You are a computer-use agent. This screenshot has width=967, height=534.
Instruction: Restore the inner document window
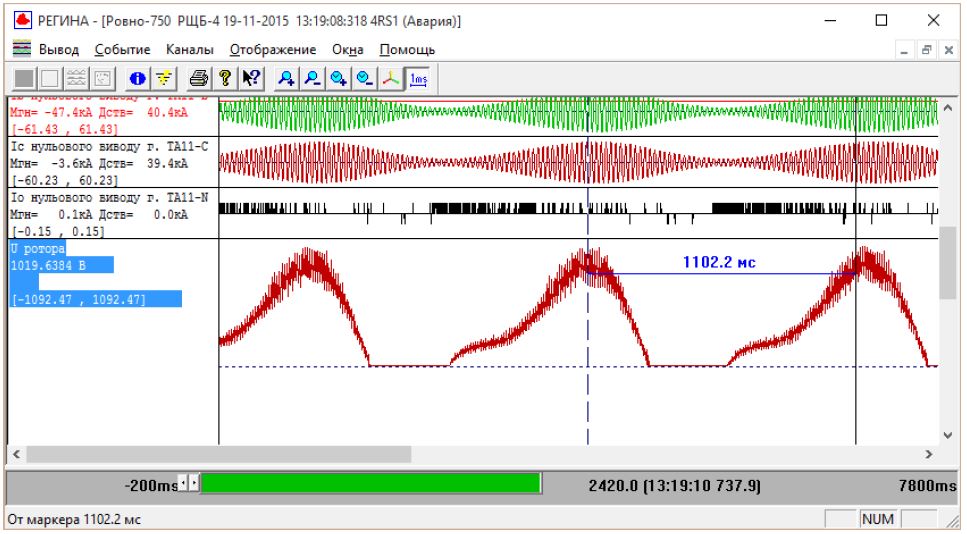926,51
